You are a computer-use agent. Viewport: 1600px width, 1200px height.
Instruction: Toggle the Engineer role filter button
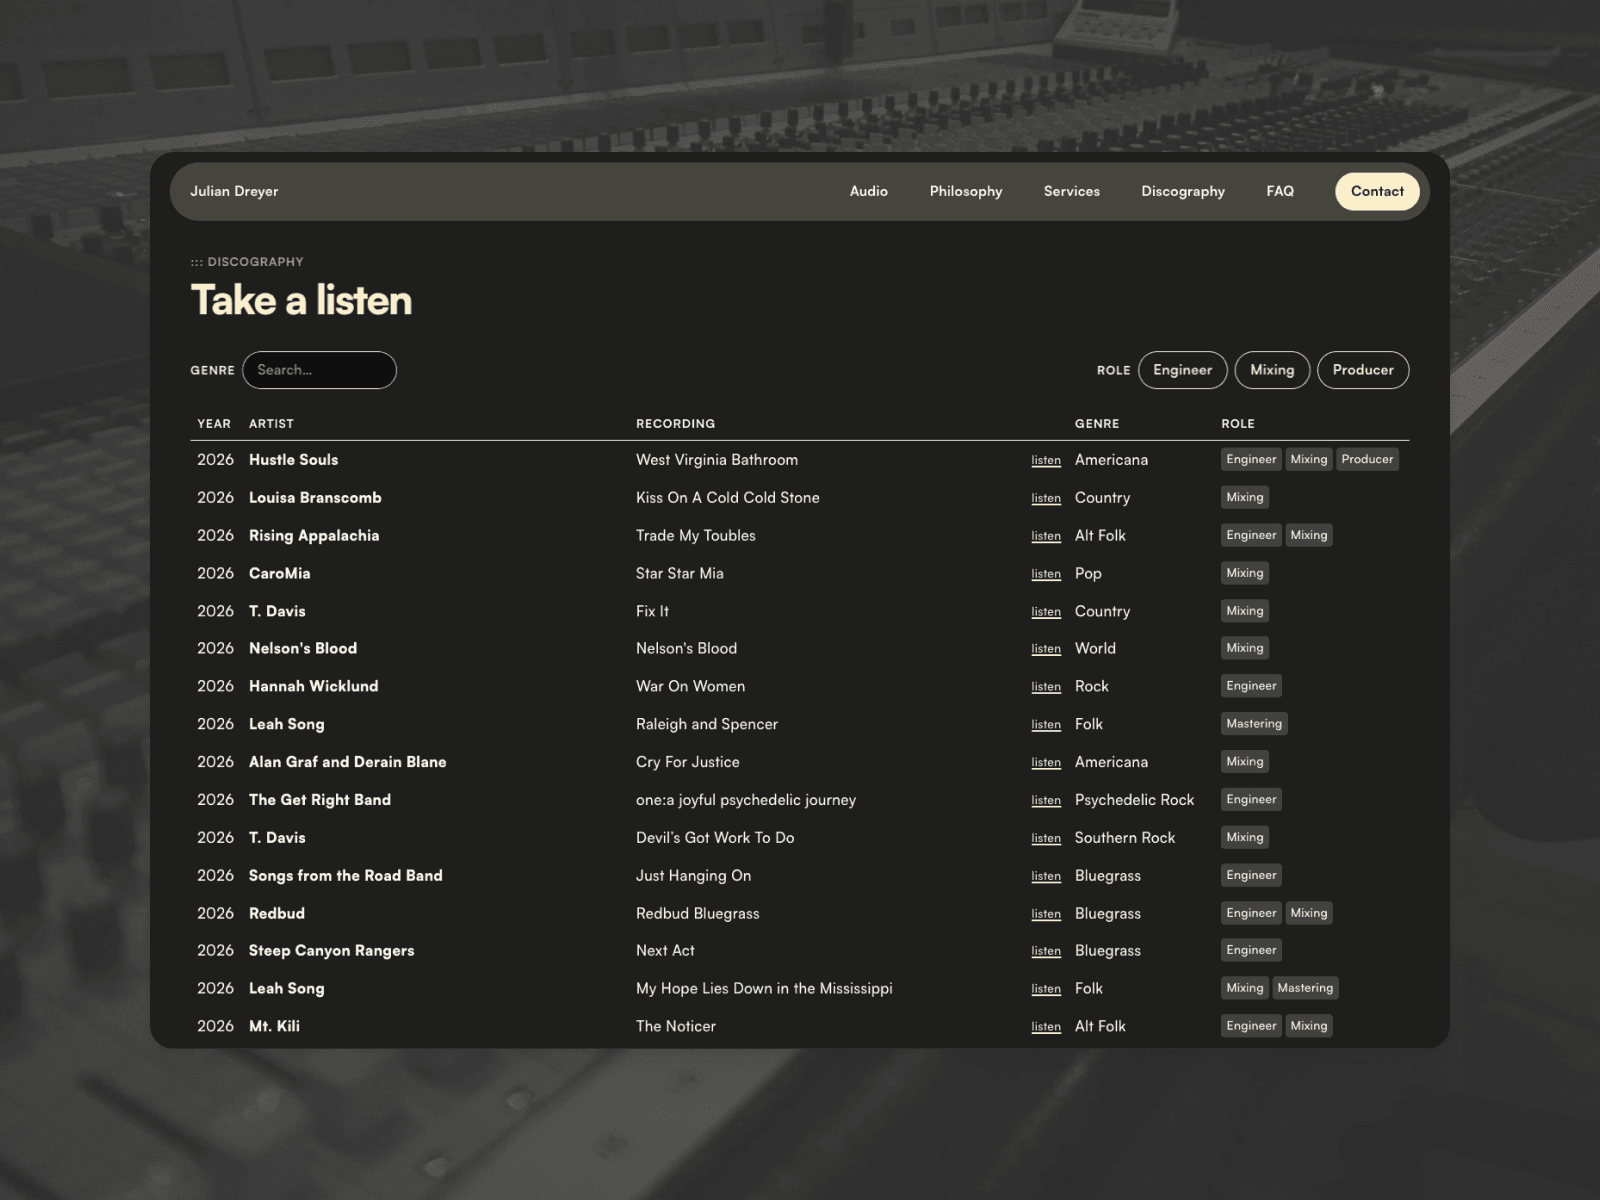pyautogui.click(x=1182, y=370)
